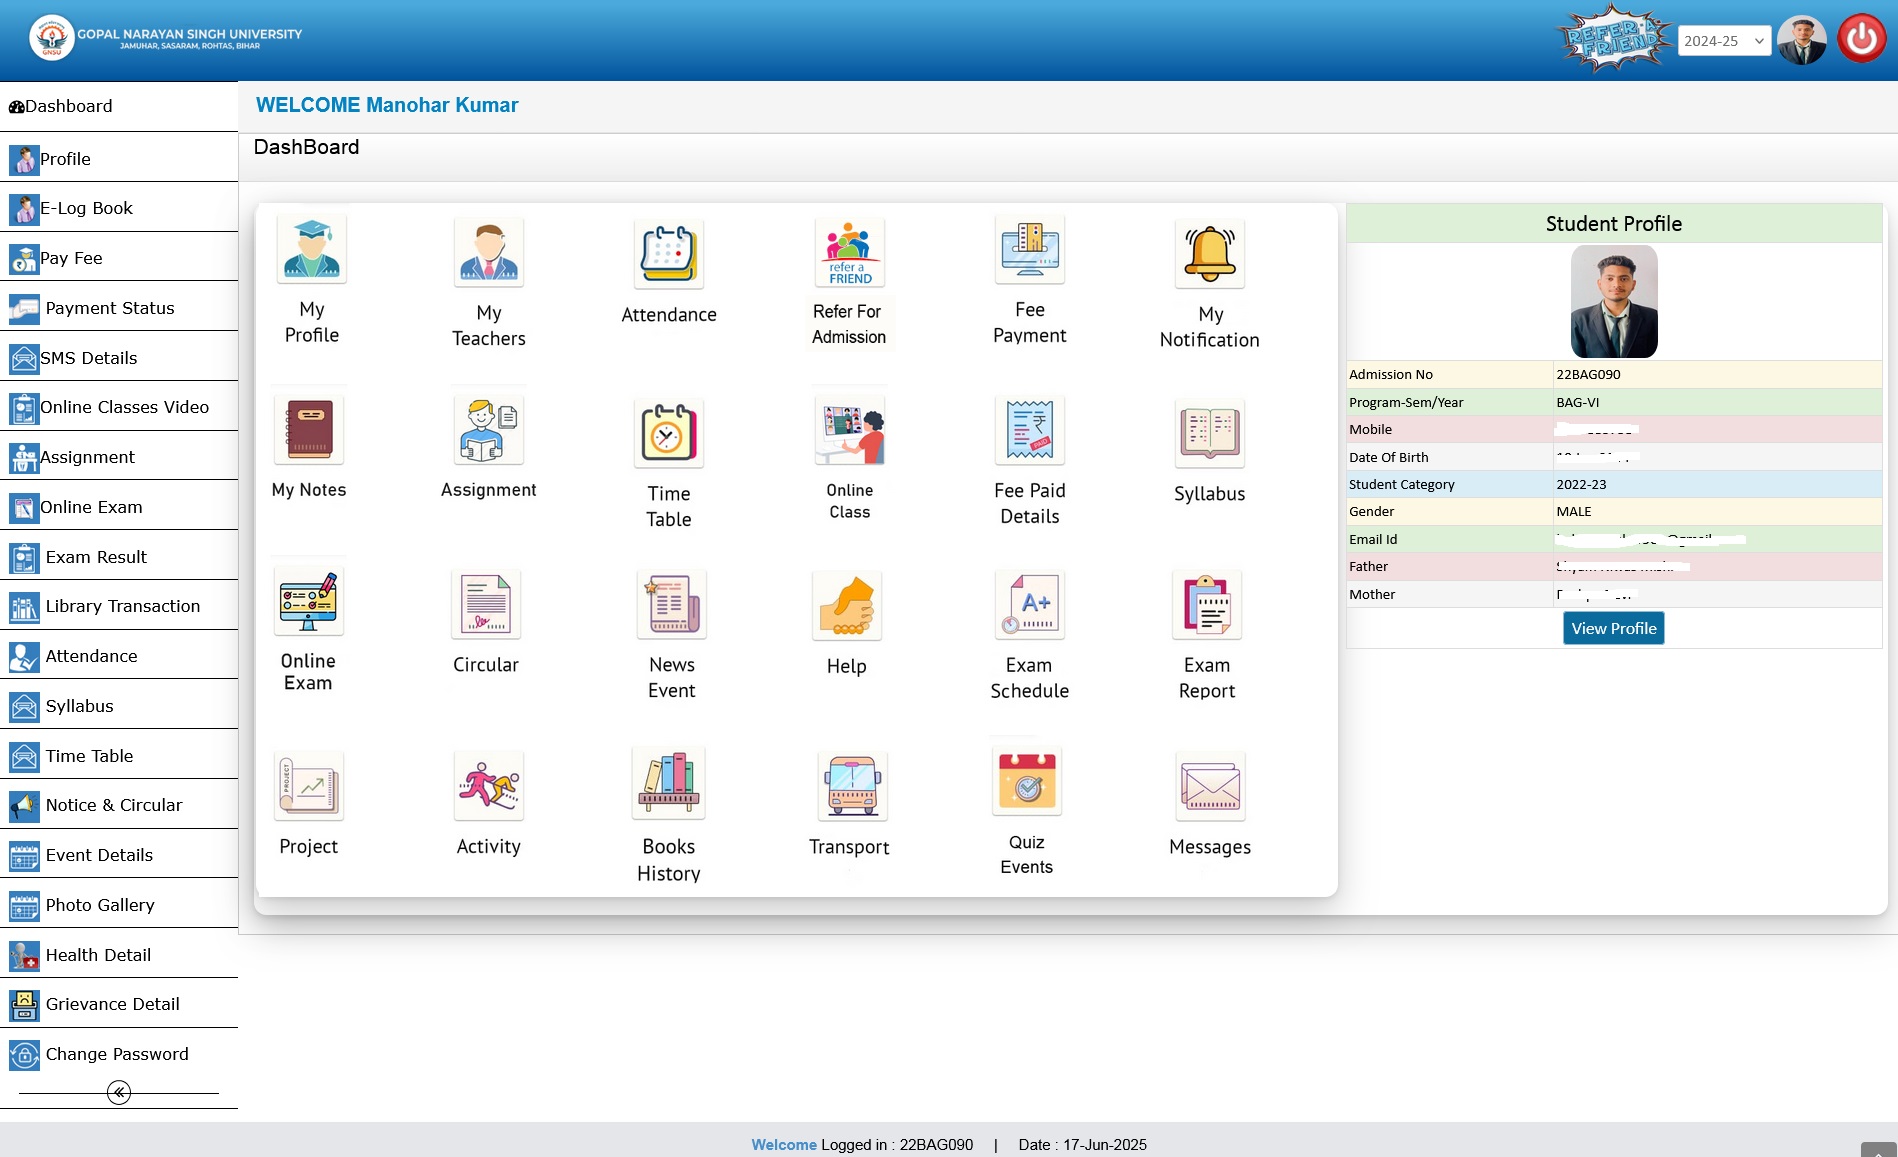Image resolution: width=1898 pixels, height=1157 pixels.
Task: Open the Help hand icon
Action: coord(846,606)
